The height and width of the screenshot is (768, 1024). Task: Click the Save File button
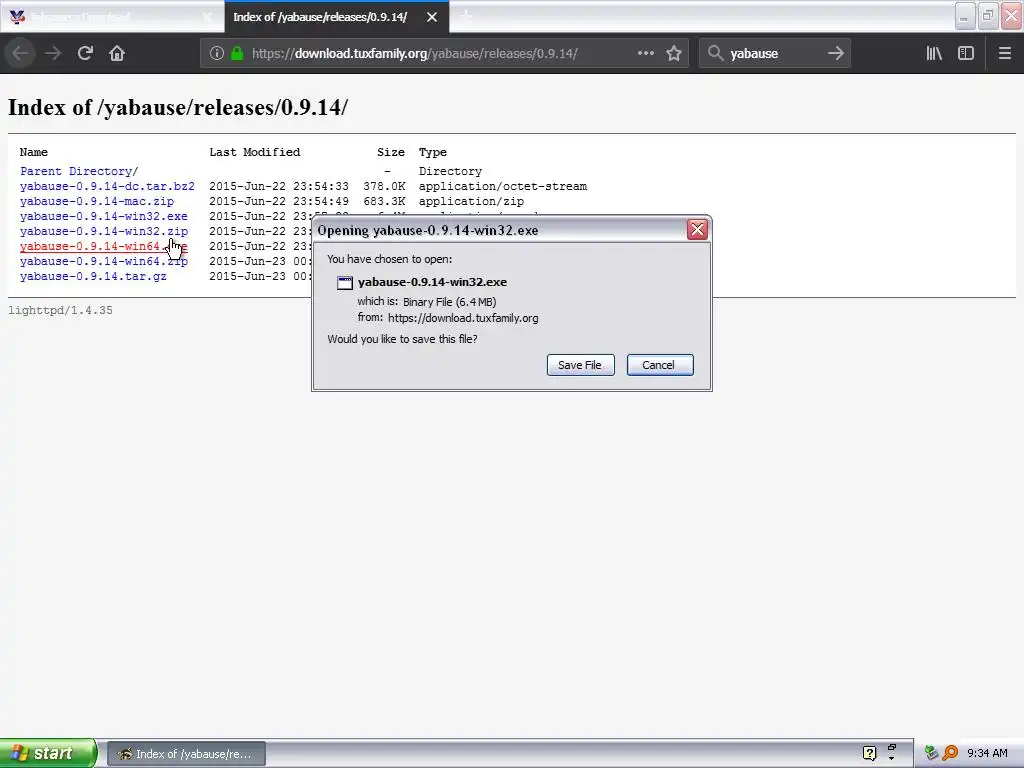580,365
